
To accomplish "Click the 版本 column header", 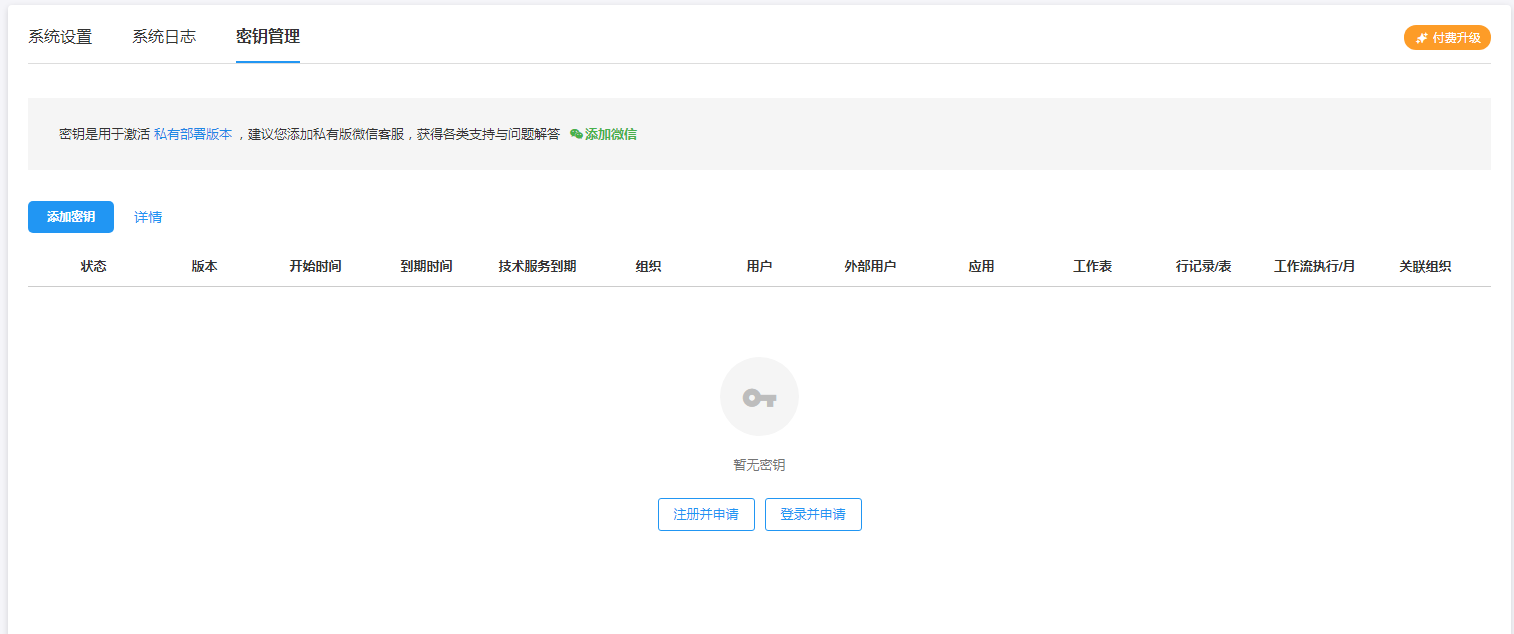I will [x=205, y=267].
